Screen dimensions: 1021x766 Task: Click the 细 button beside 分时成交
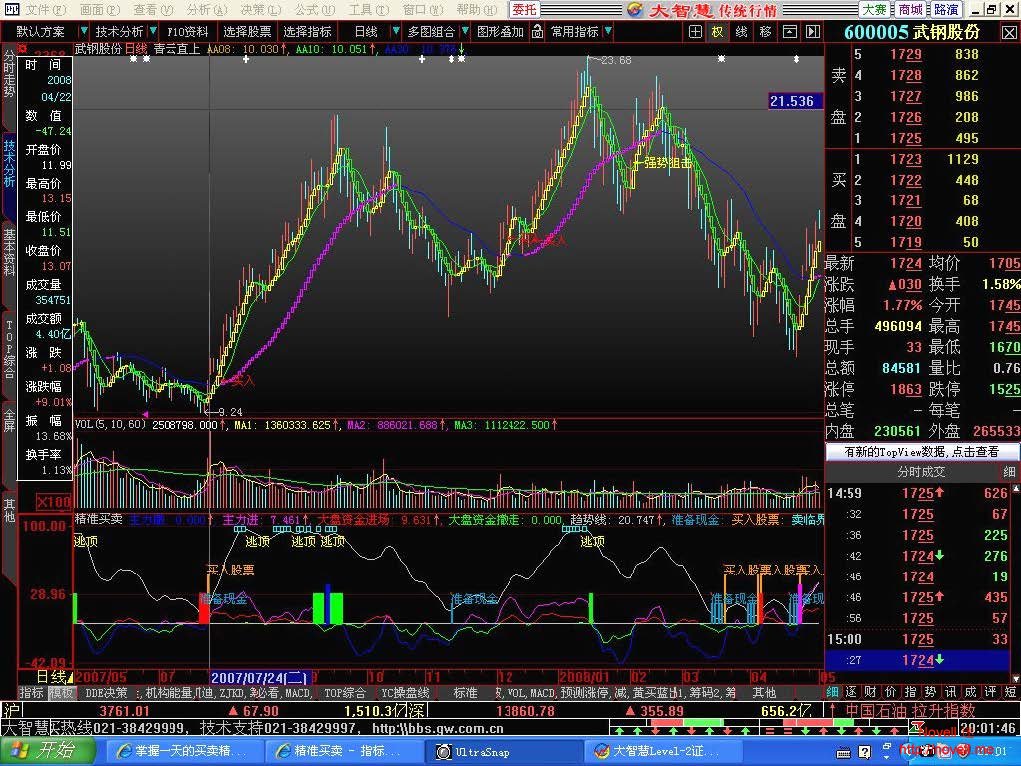tap(1009, 472)
